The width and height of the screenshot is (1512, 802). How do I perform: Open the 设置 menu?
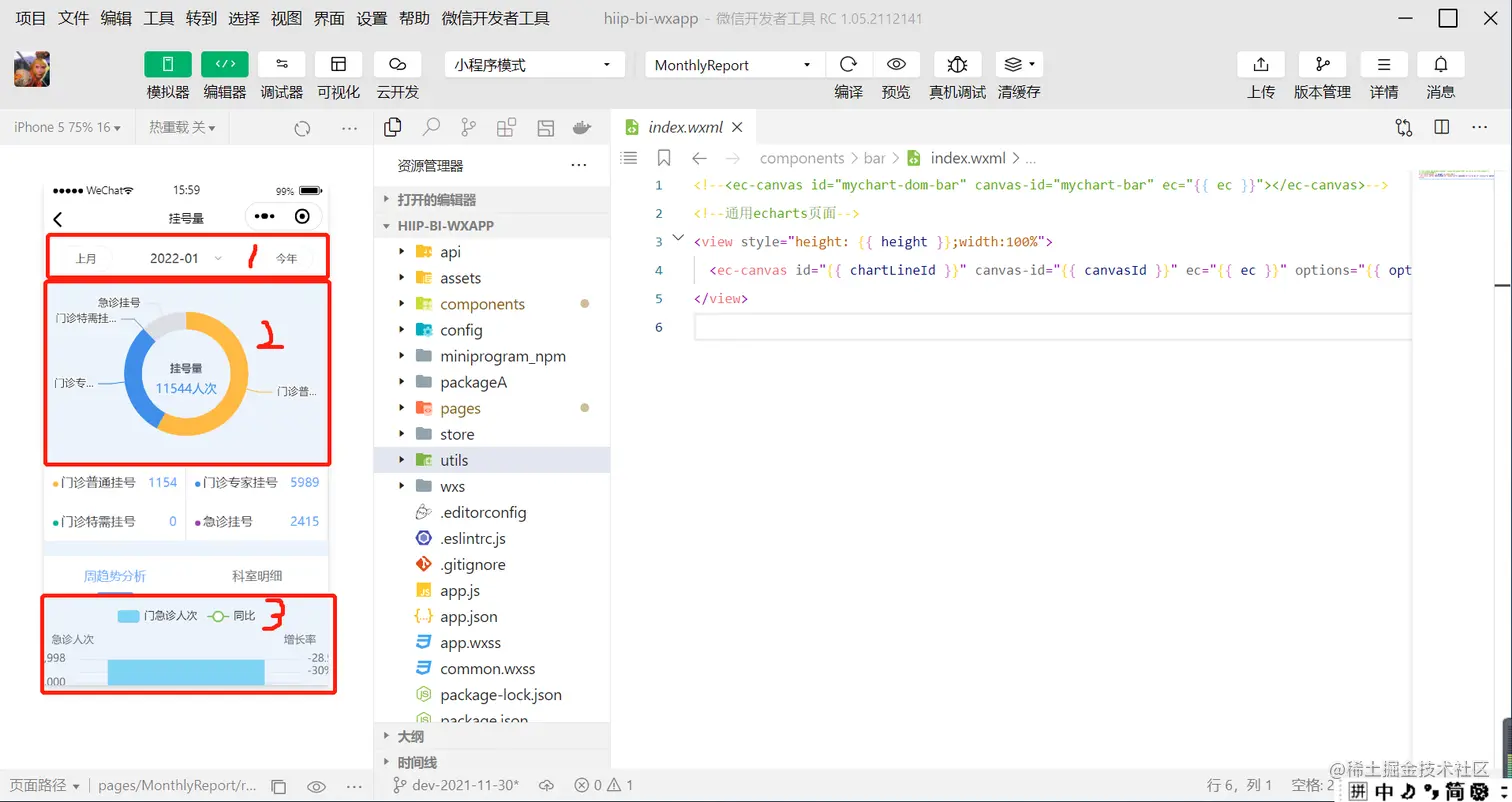coord(372,18)
